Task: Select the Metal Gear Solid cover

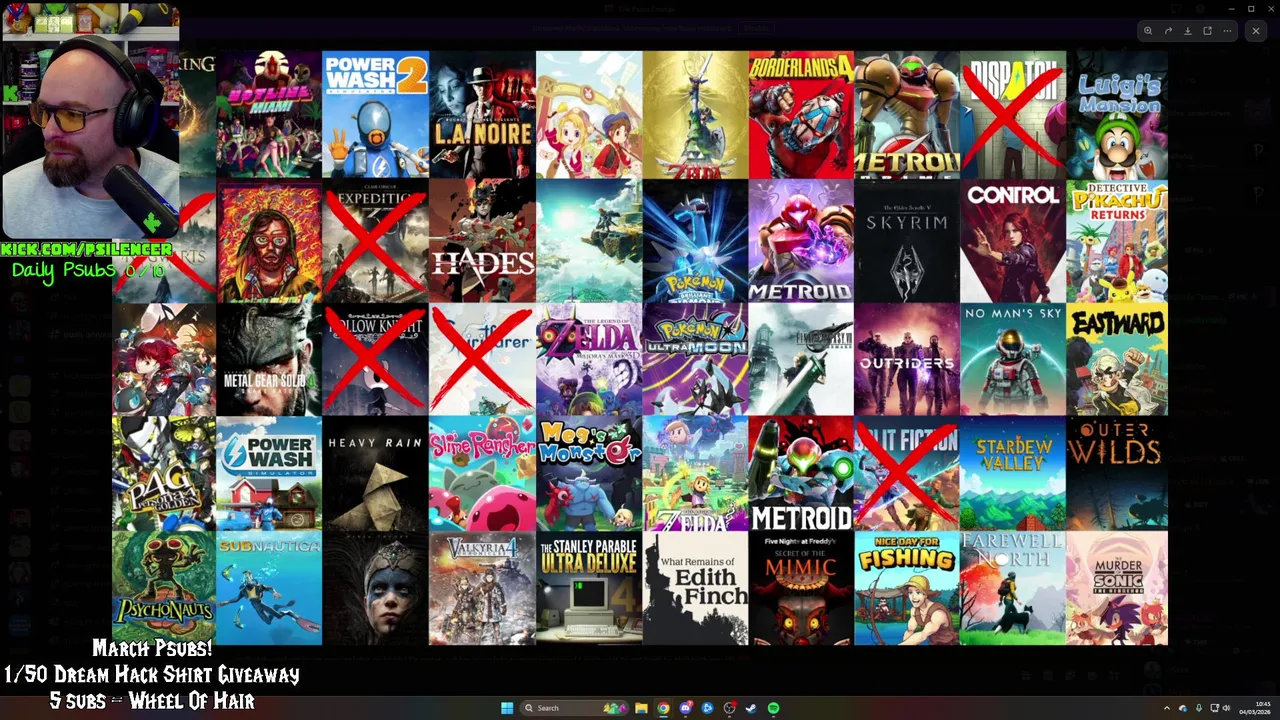Action: click(269, 360)
